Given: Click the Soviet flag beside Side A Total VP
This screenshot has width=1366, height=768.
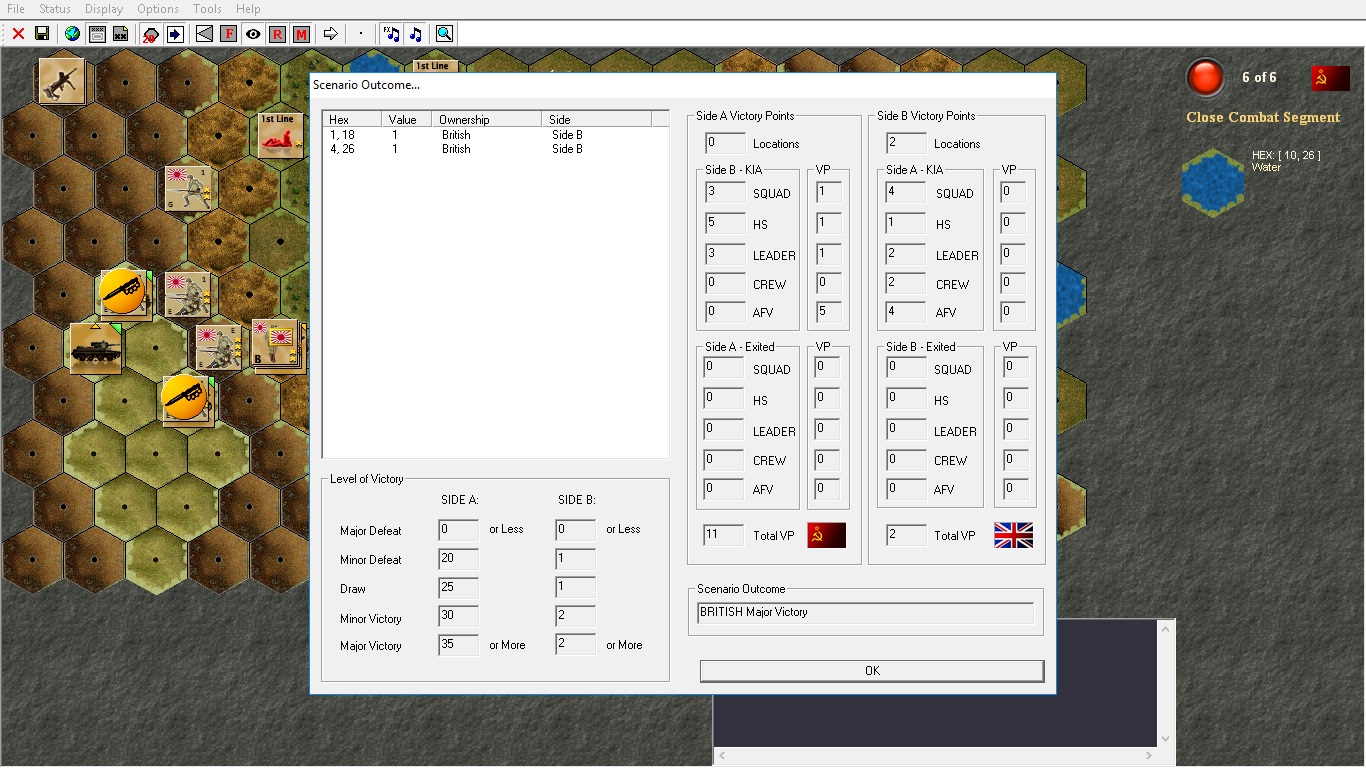Looking at the screenshot, I should tap(826, 535).
